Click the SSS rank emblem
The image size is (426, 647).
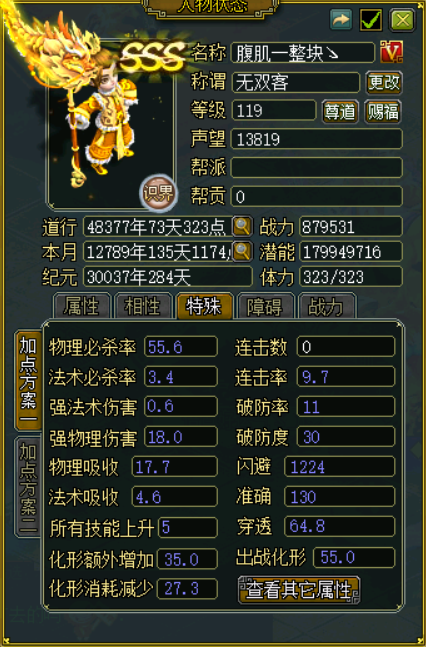(x=153, y=56)
